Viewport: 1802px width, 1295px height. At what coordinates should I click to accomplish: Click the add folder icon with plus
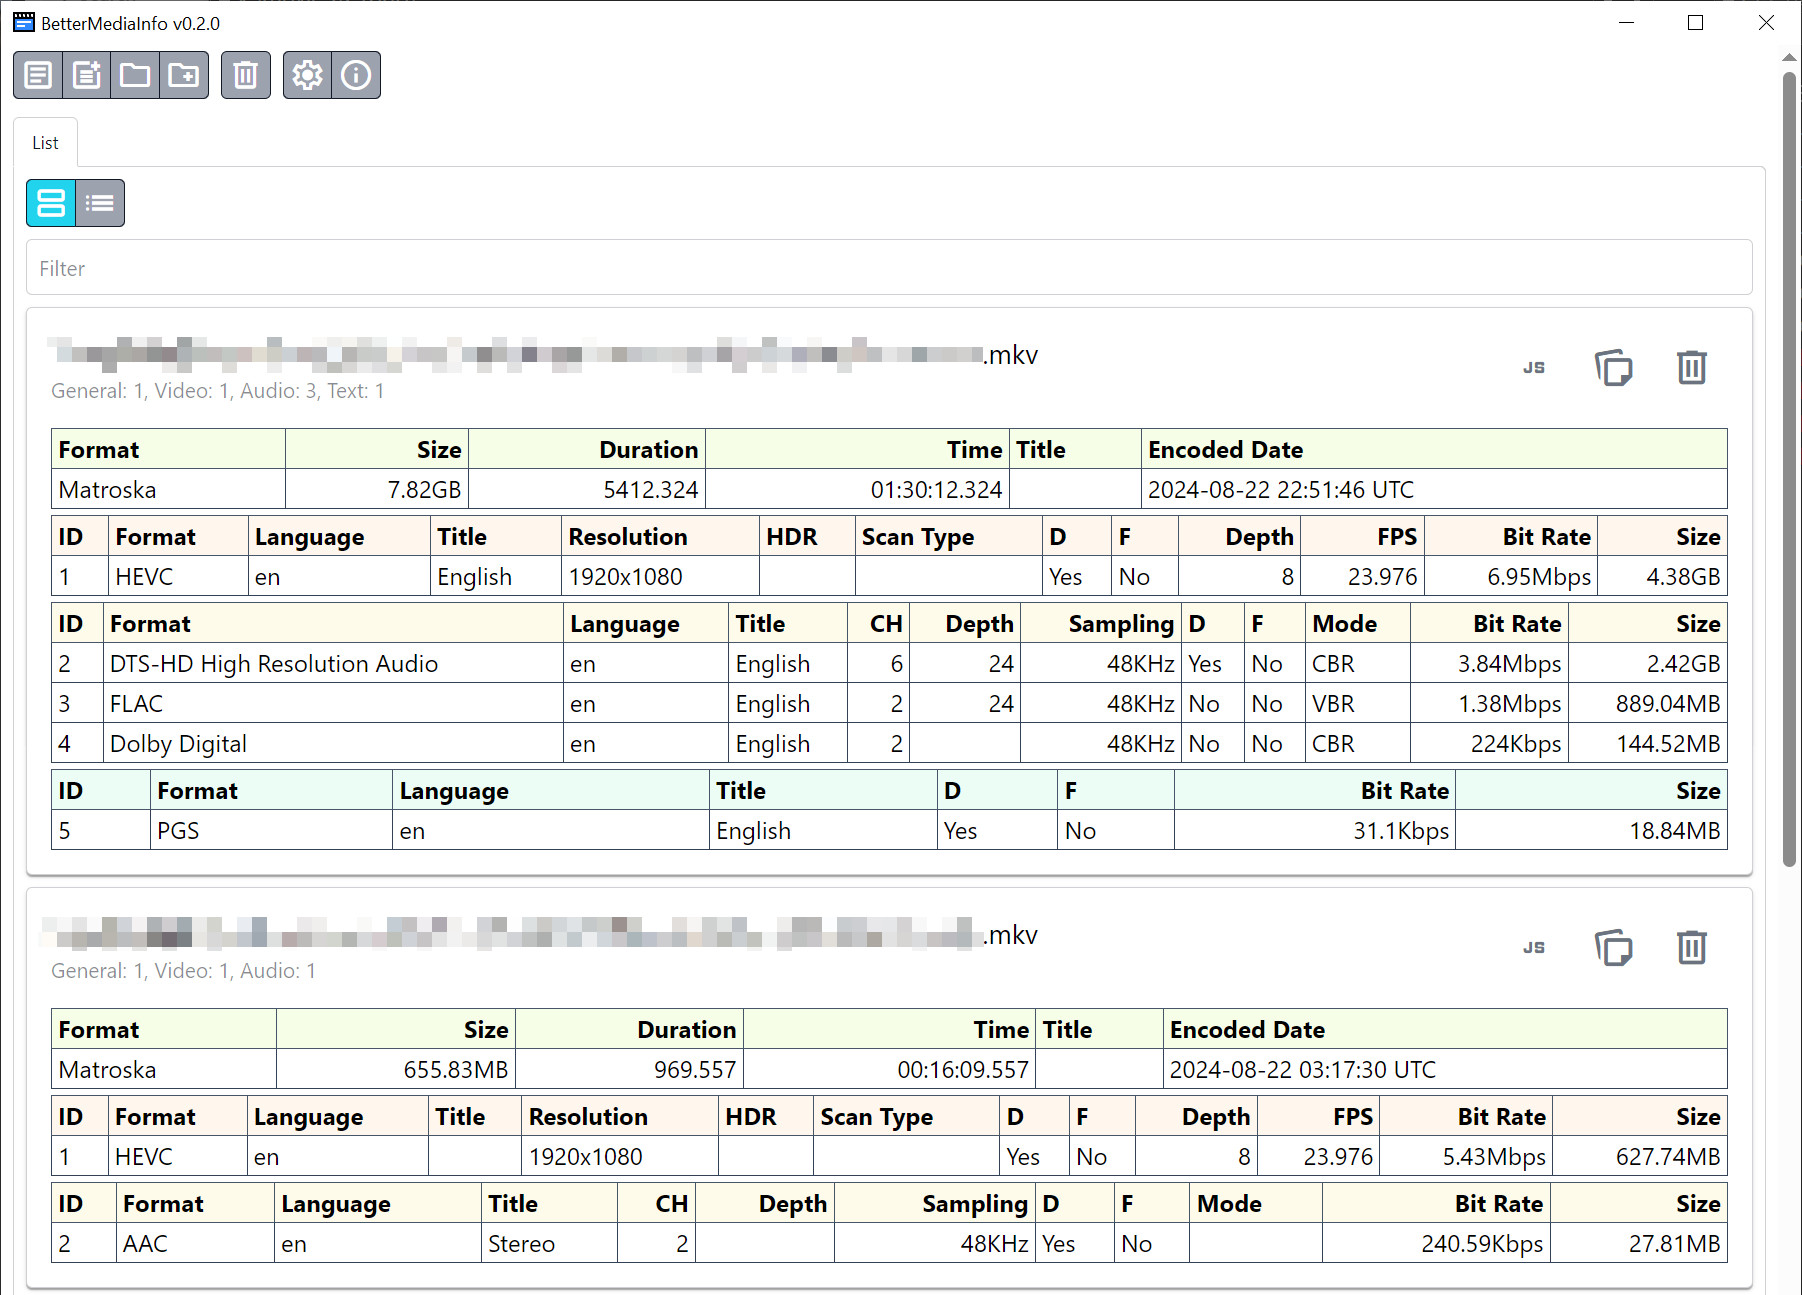(184, 75)
